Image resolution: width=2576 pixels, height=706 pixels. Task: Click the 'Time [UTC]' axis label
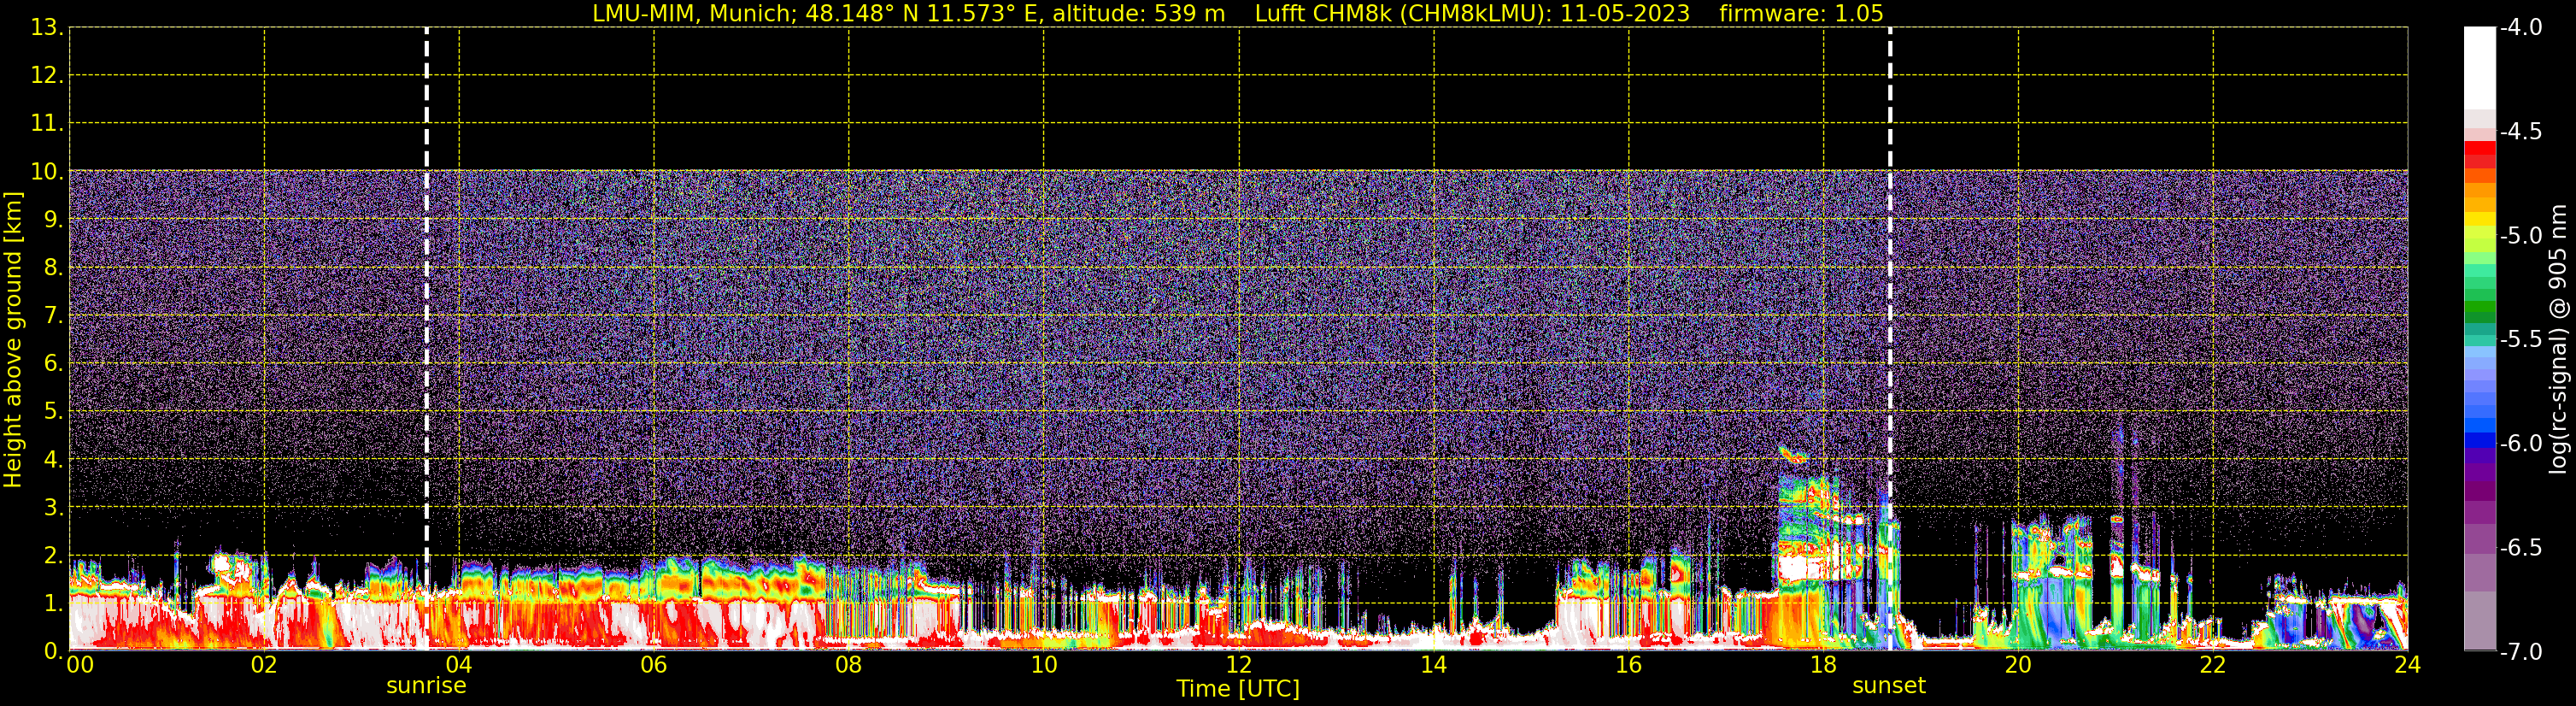click(1238, 689)
